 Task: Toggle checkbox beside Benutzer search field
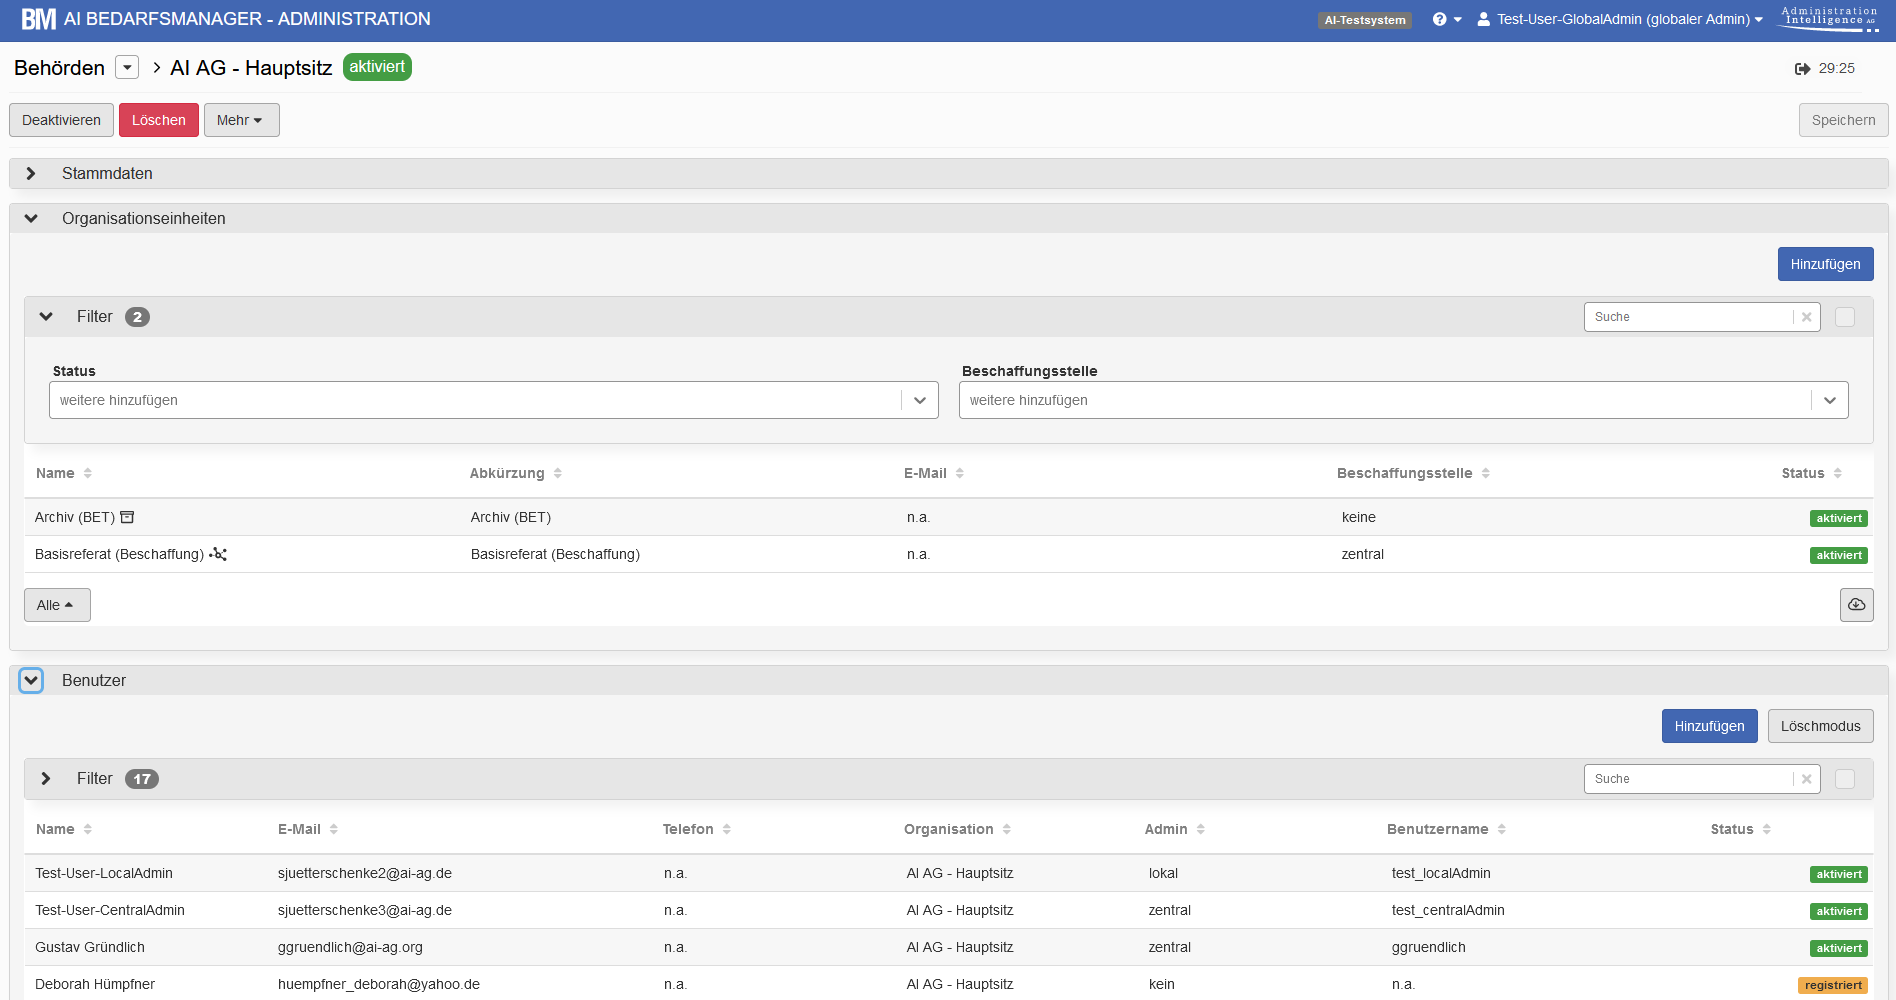1845,779
